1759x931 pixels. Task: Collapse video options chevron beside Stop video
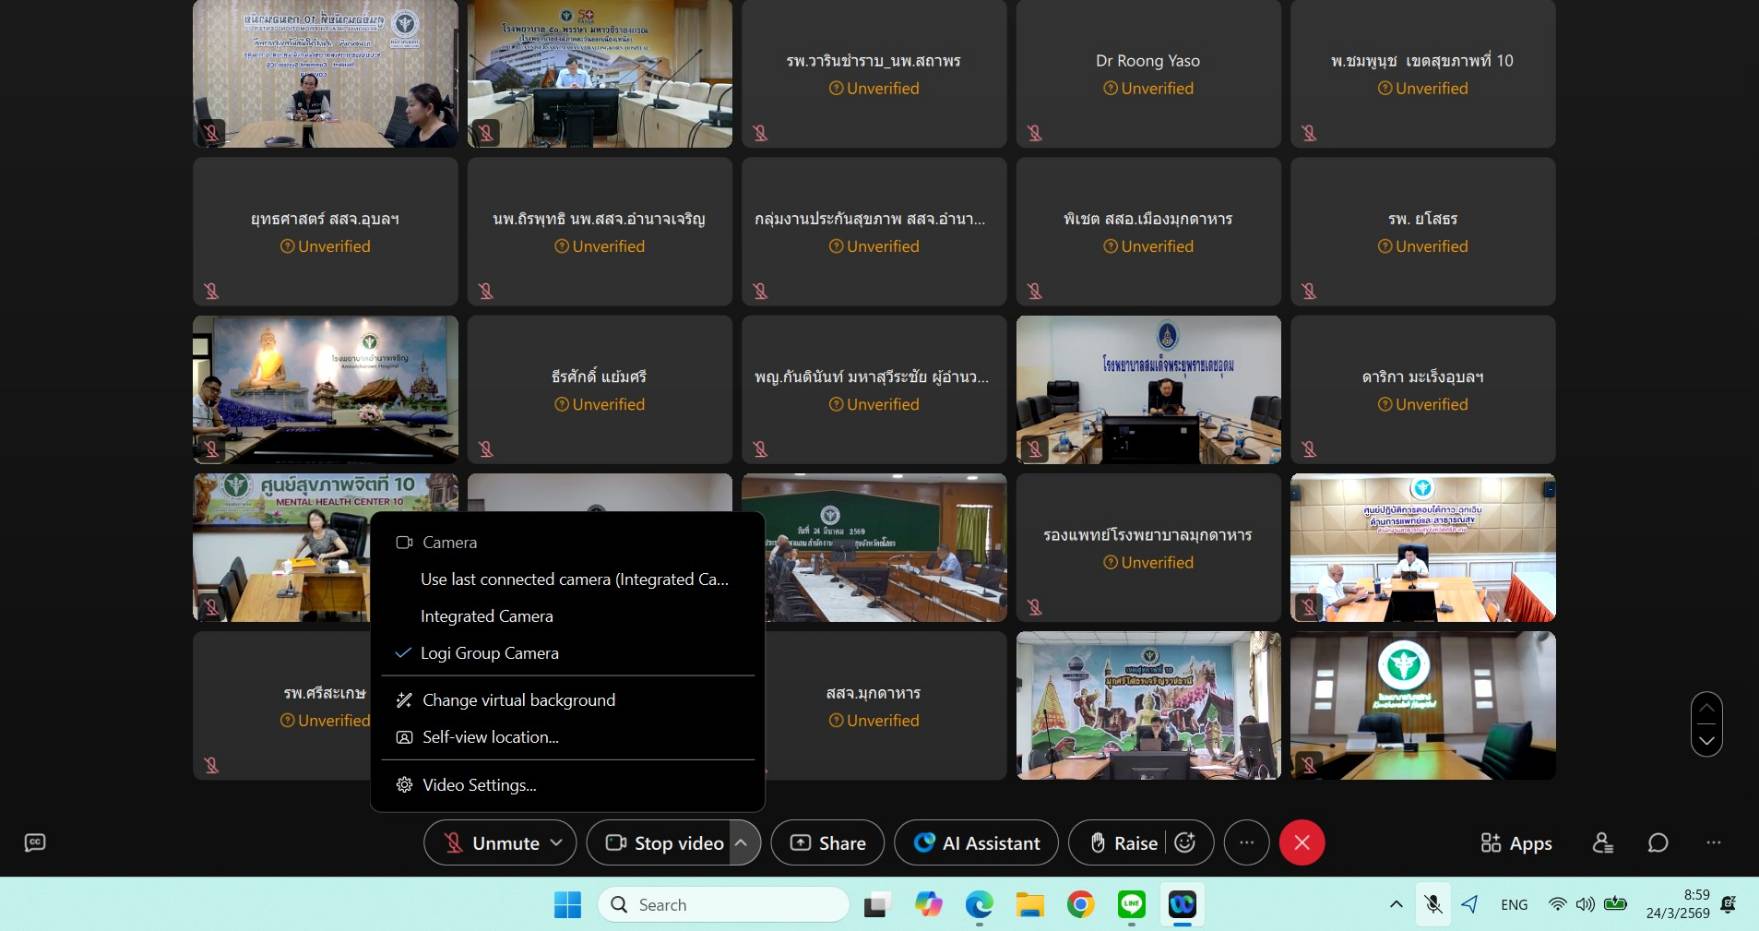[741, 843]
